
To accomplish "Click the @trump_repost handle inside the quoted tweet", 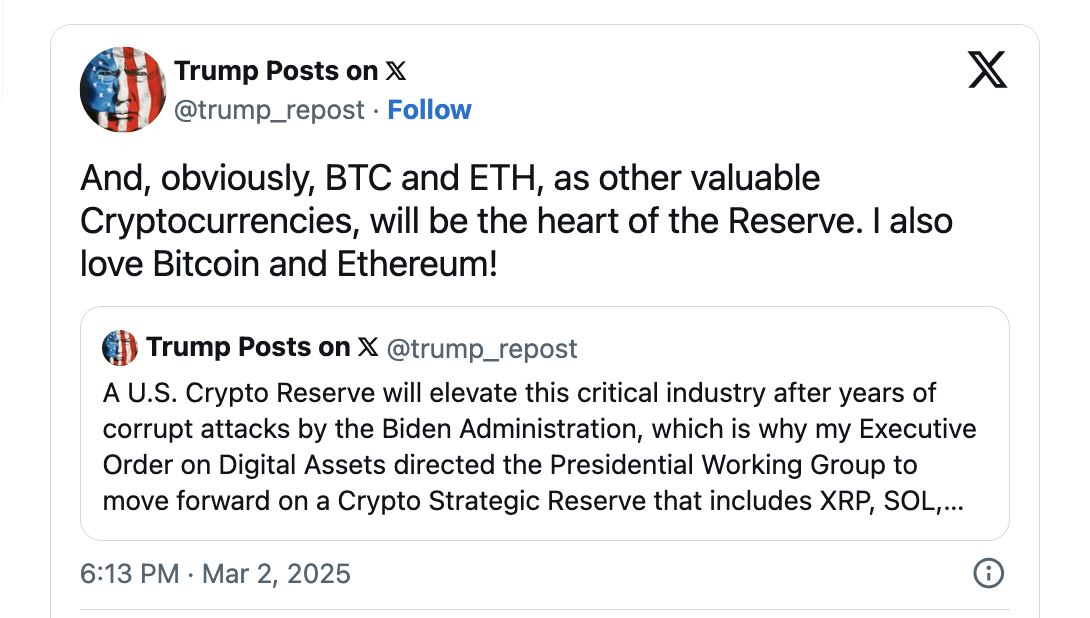I will pos(483,348).
